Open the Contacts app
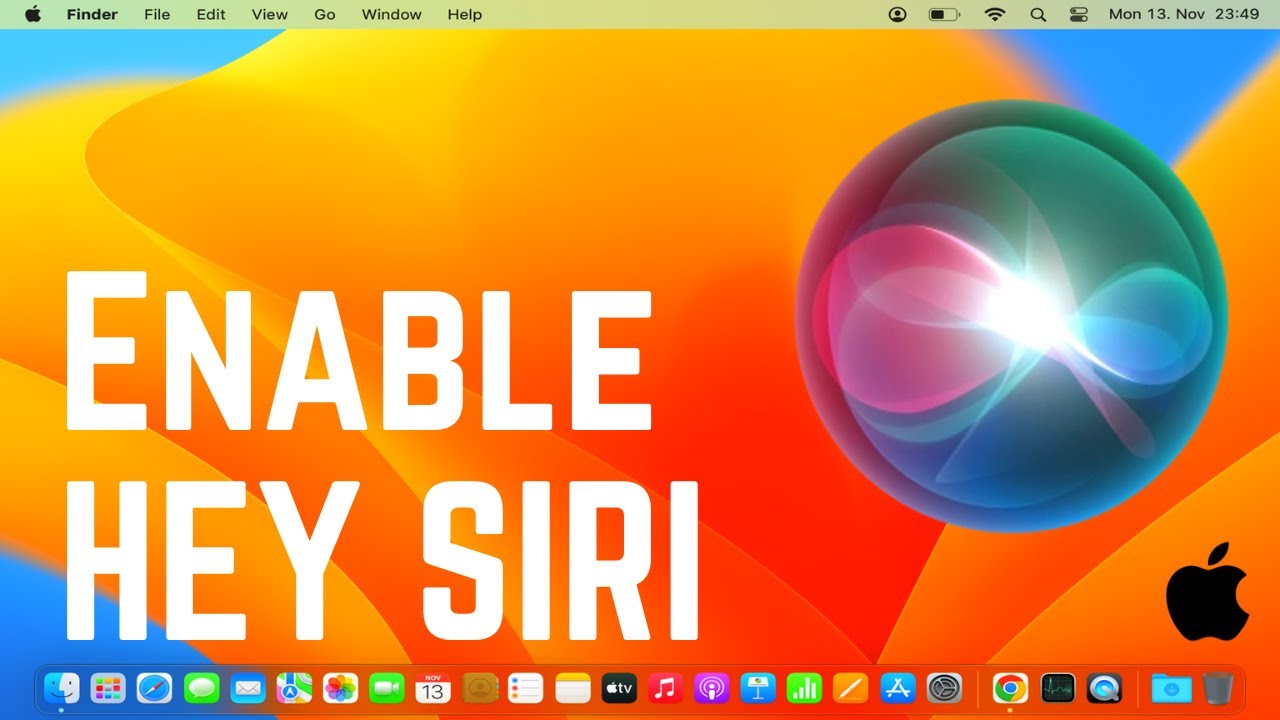1280x720 pixels. (480, 688)
